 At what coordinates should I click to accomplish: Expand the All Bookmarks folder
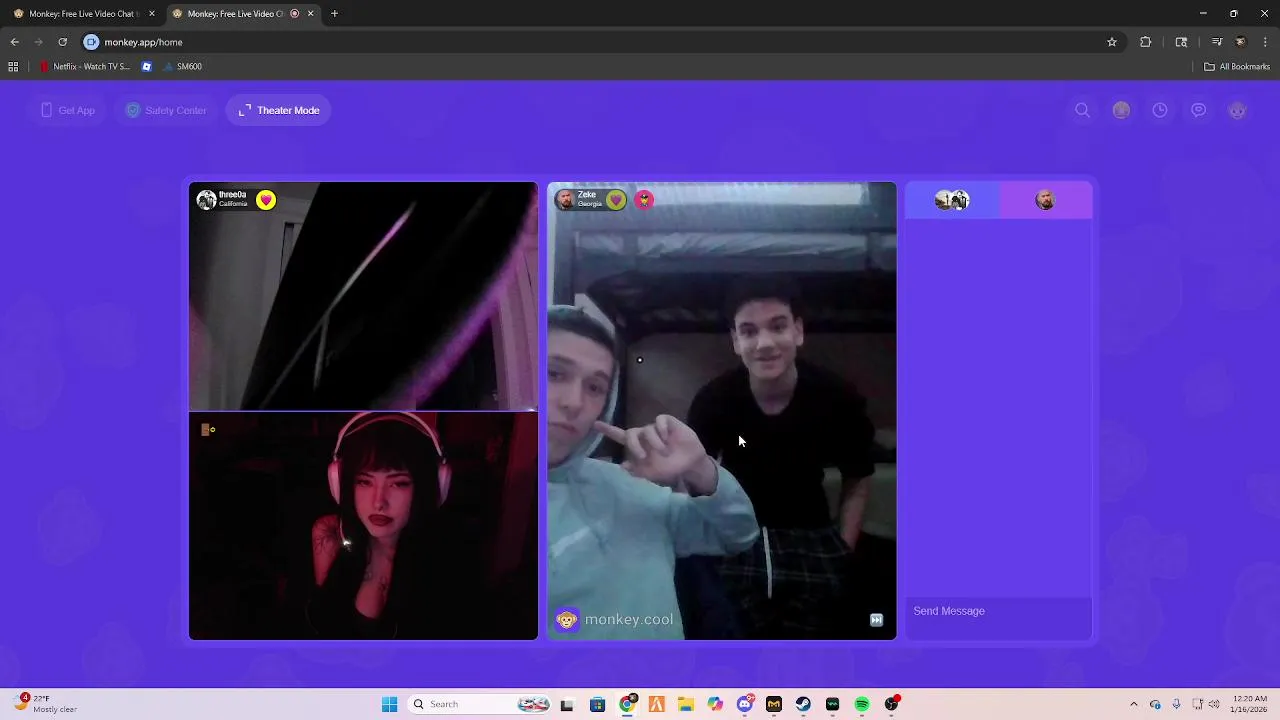pos(1237,67)
